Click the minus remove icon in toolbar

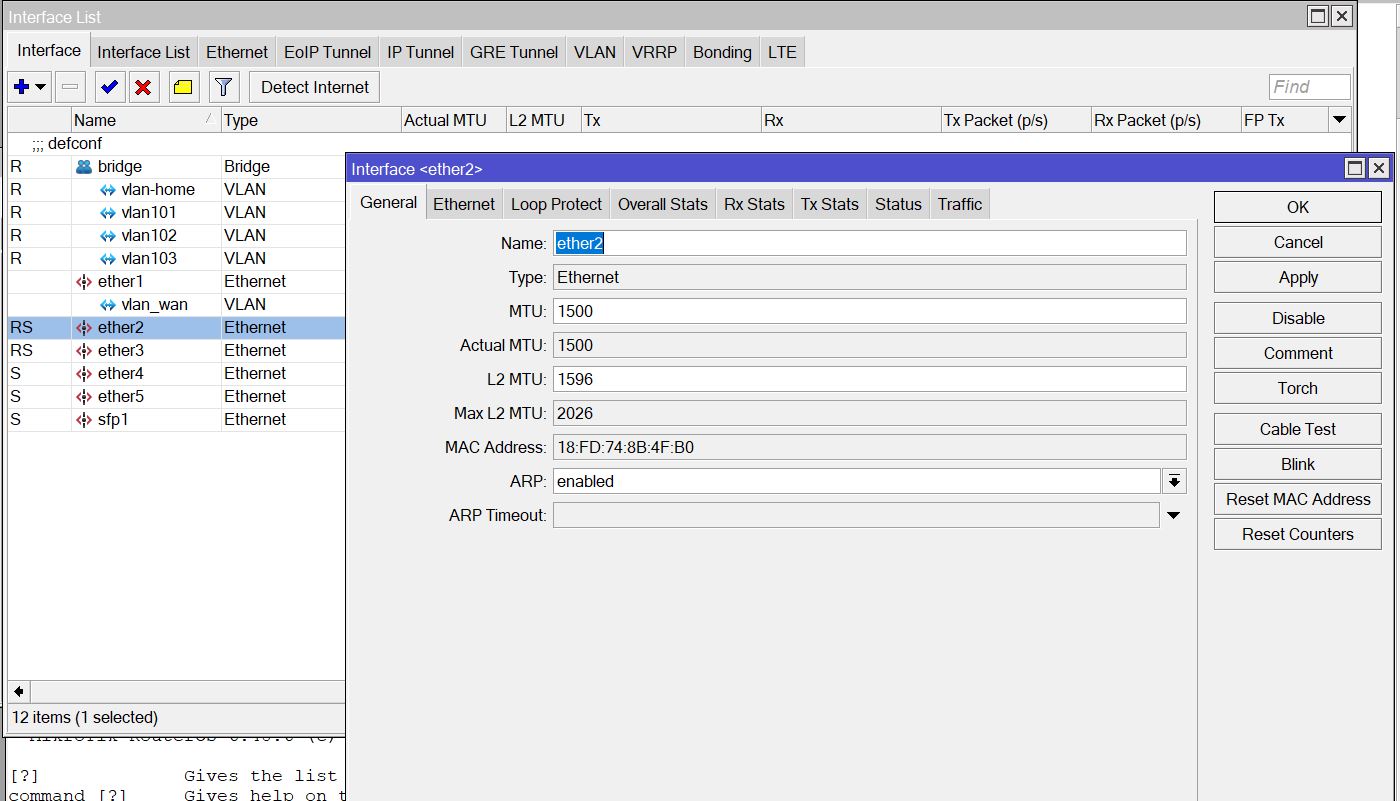point(70,87)
